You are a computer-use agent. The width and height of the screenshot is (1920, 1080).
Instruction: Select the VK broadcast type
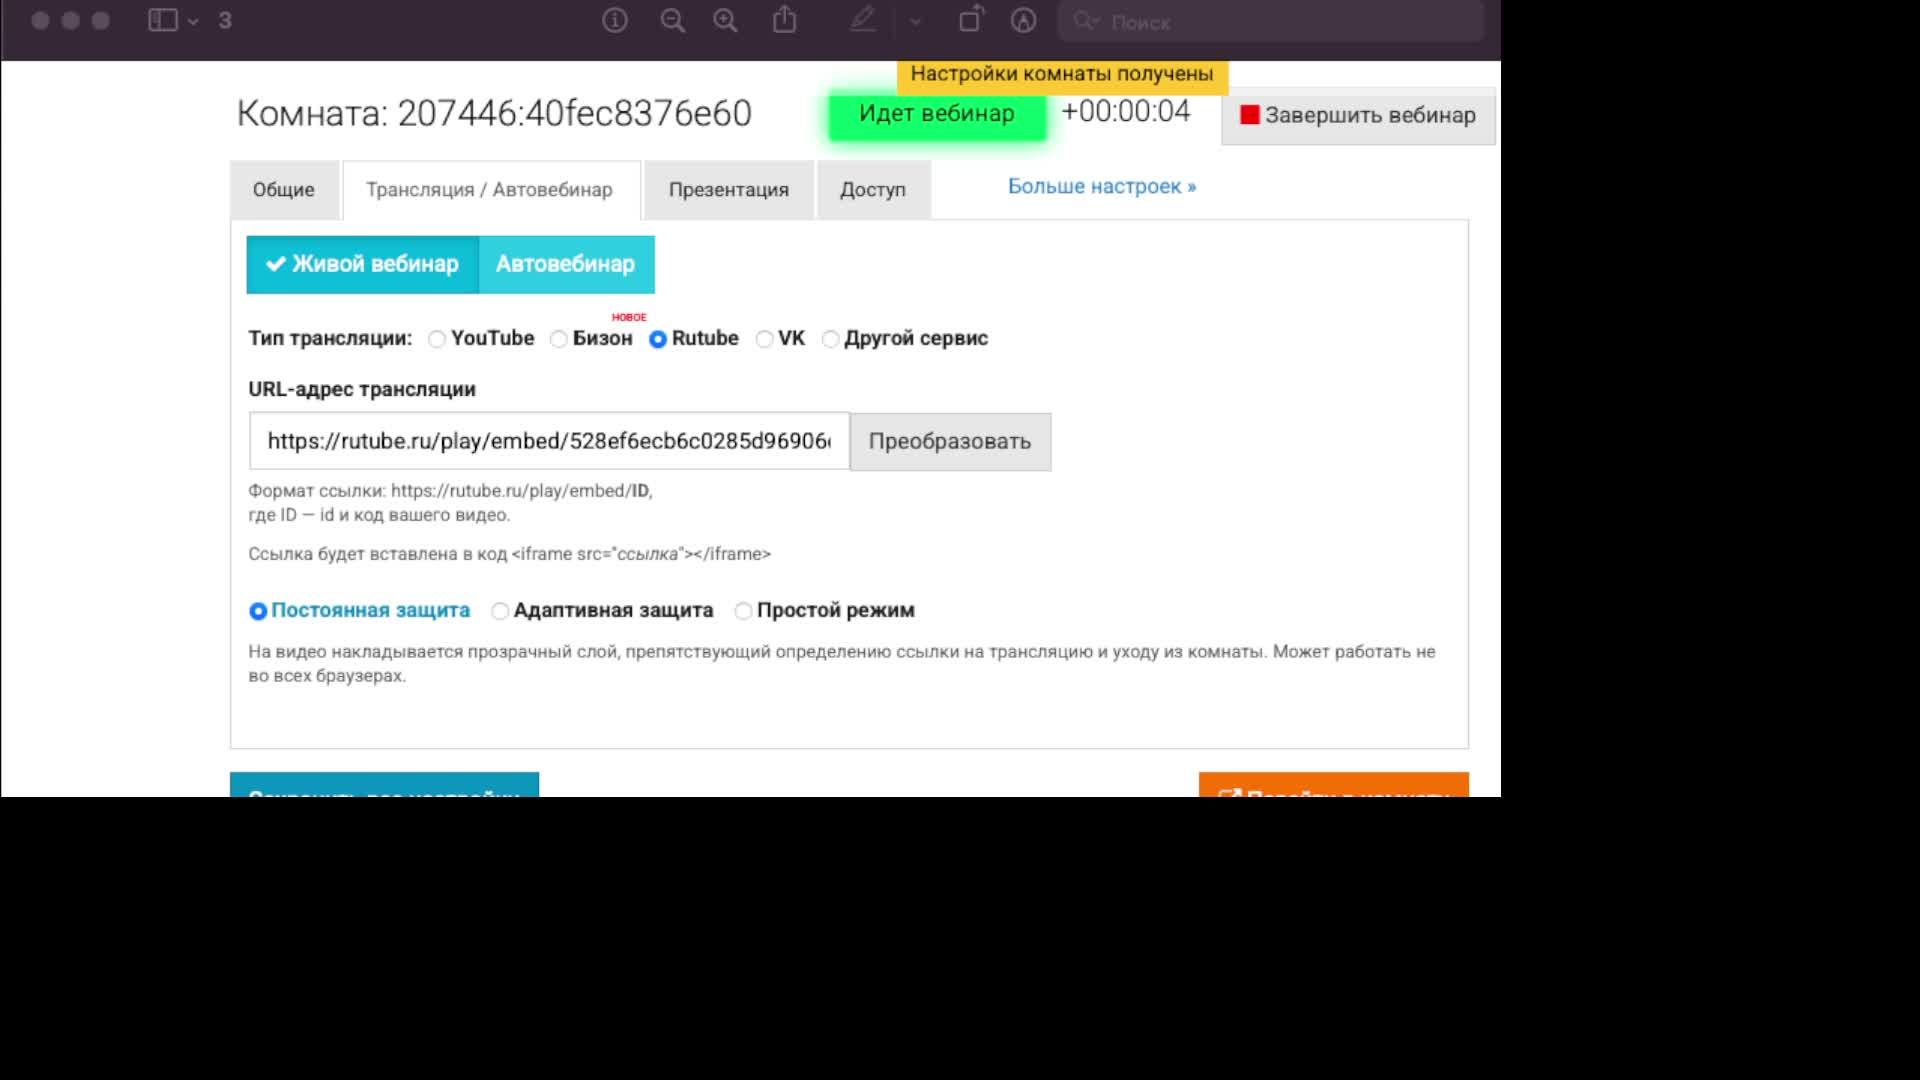click(x=764, y=339)
